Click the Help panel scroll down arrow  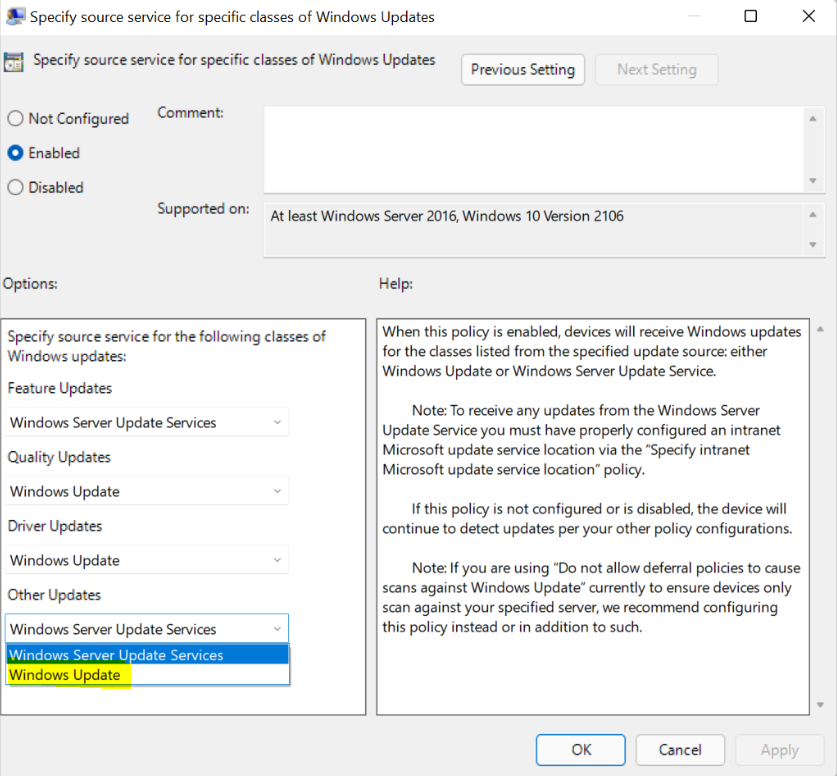pos(820,705)
